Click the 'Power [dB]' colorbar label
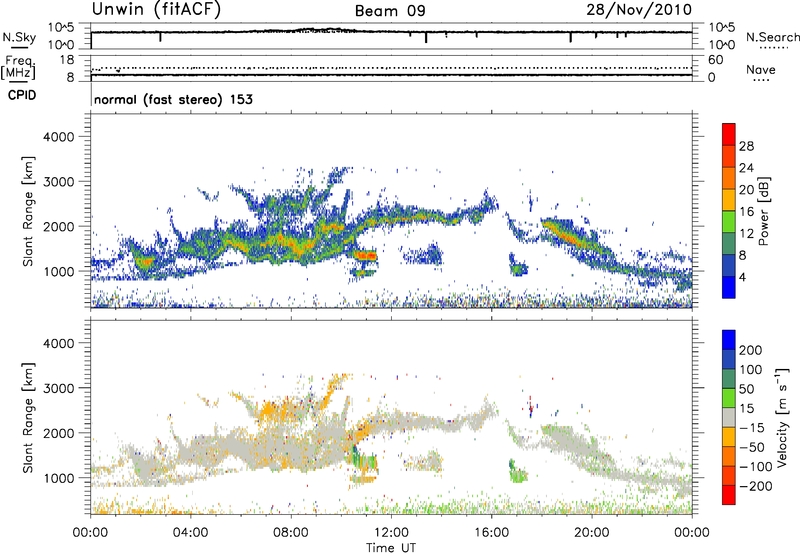The width and height of the screenshot is (800, 554). click(763, 211)
